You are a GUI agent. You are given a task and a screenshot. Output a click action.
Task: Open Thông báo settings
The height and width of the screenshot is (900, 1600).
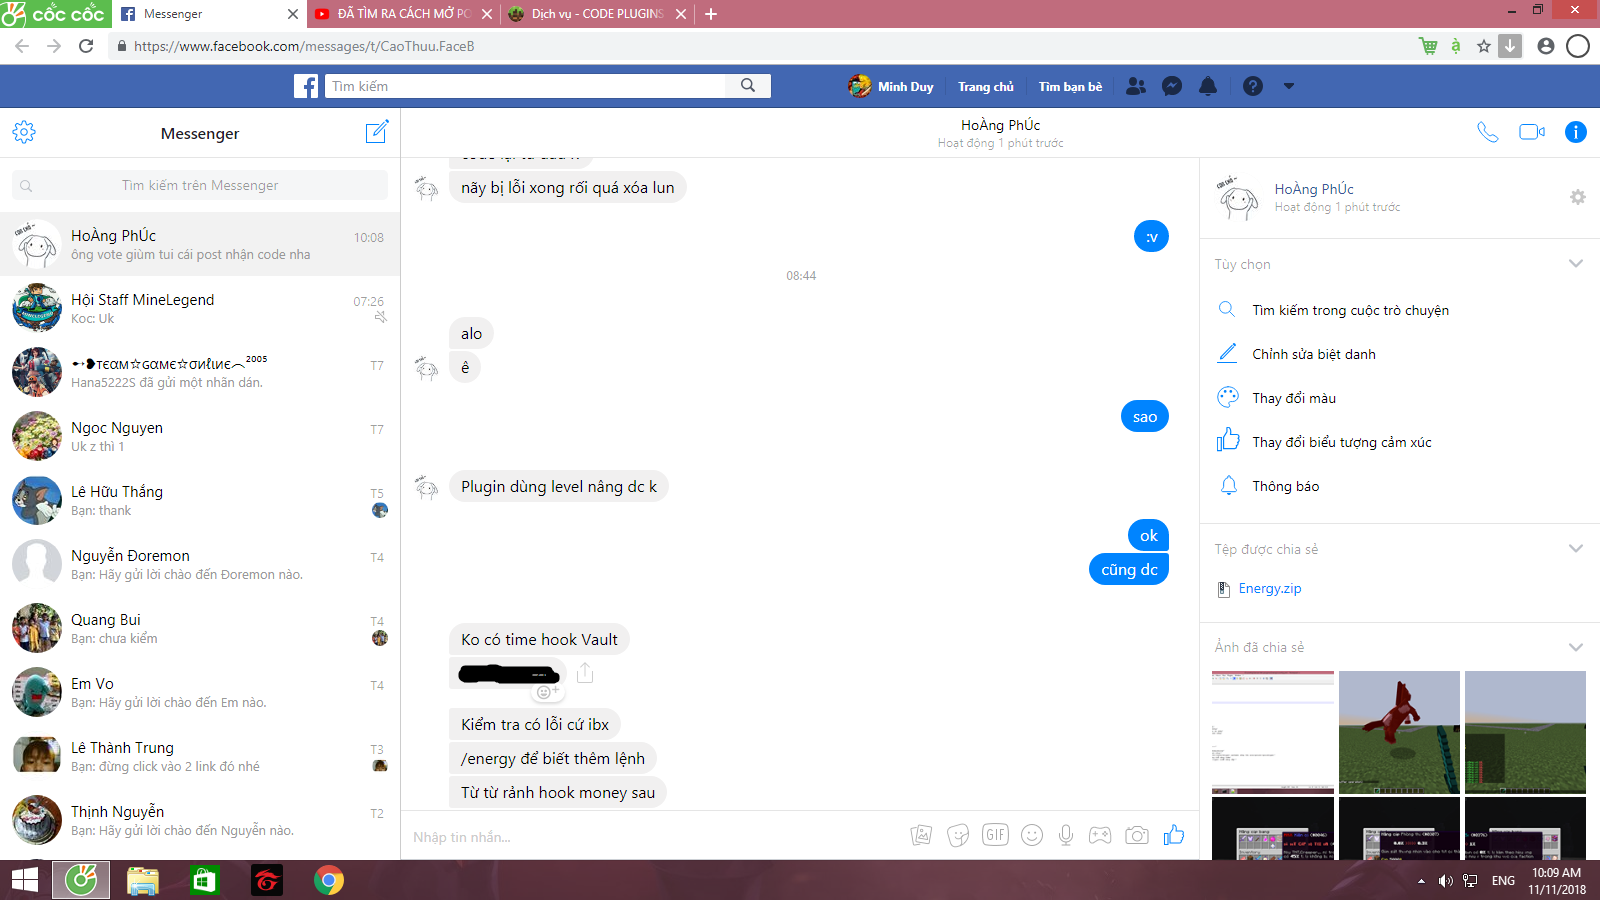tap(1286, 486)
